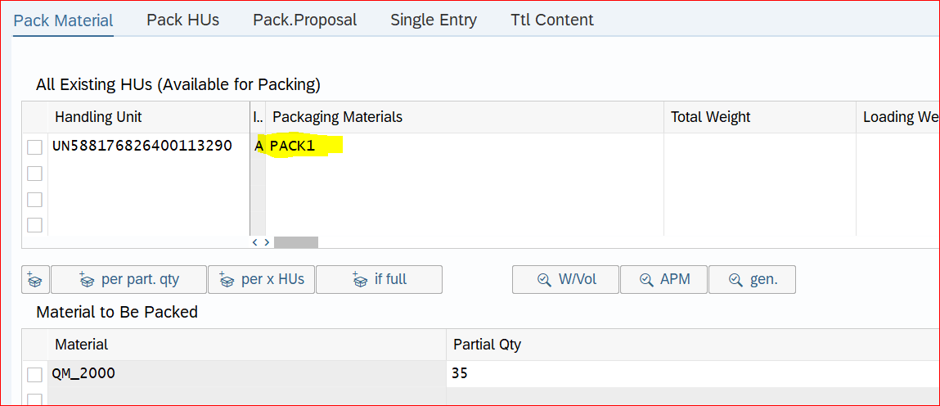
Task: Tick the QM_2000 material row checkbox
Action: pyautogui.click(x=35, y=374)
